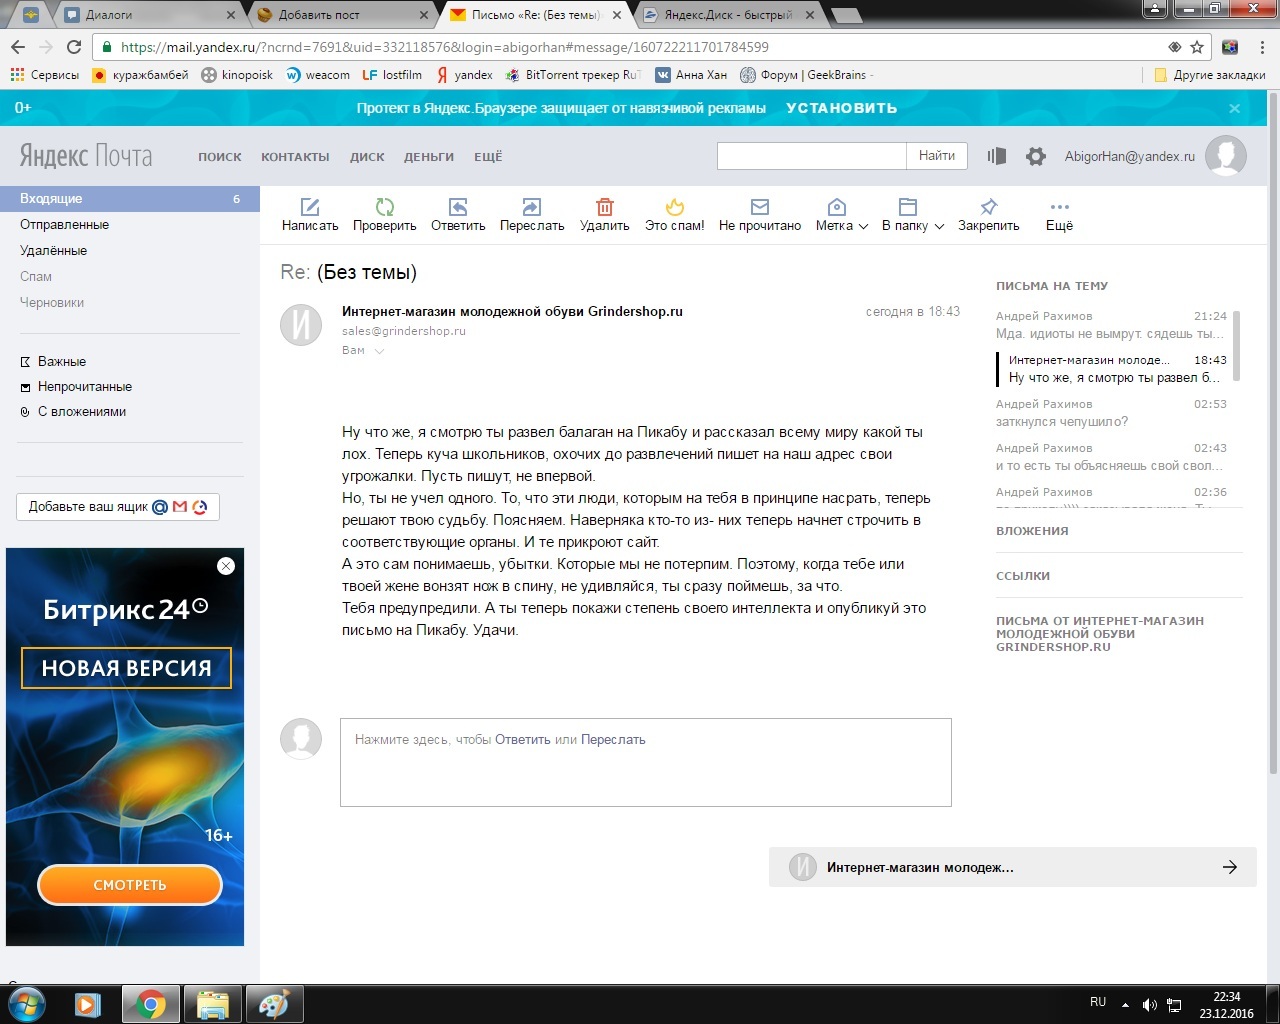Click the Ответить reply icon

[x=458, y=207]
